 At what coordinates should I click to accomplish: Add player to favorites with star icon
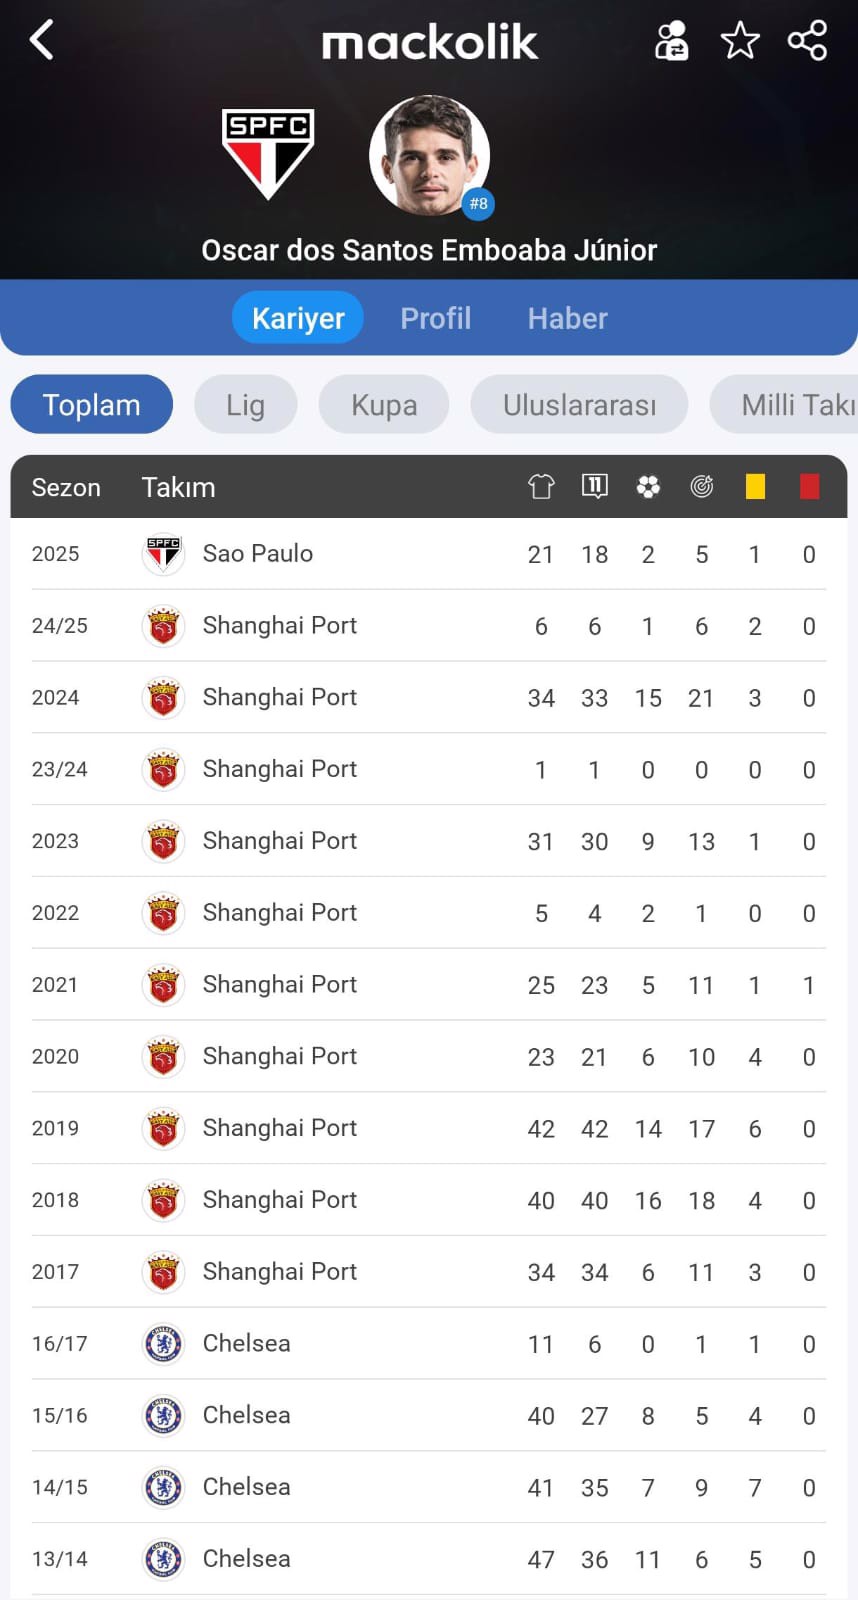pos(740,41)
